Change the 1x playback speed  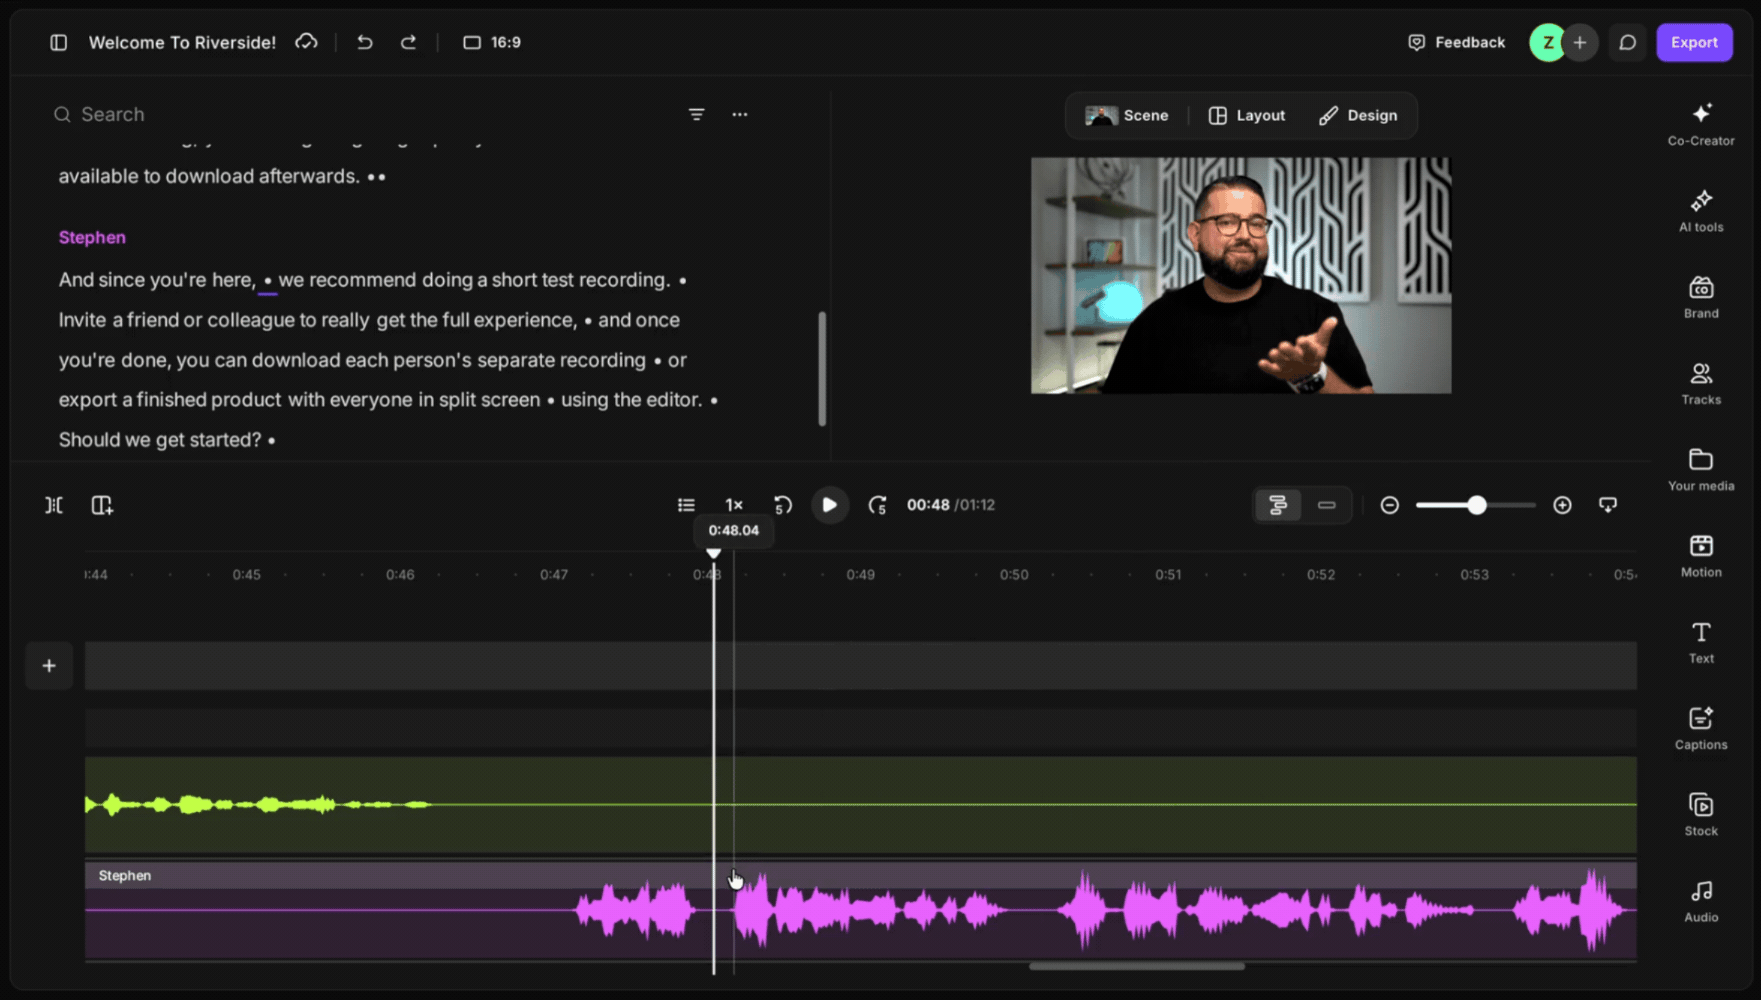tap(734, 505)
